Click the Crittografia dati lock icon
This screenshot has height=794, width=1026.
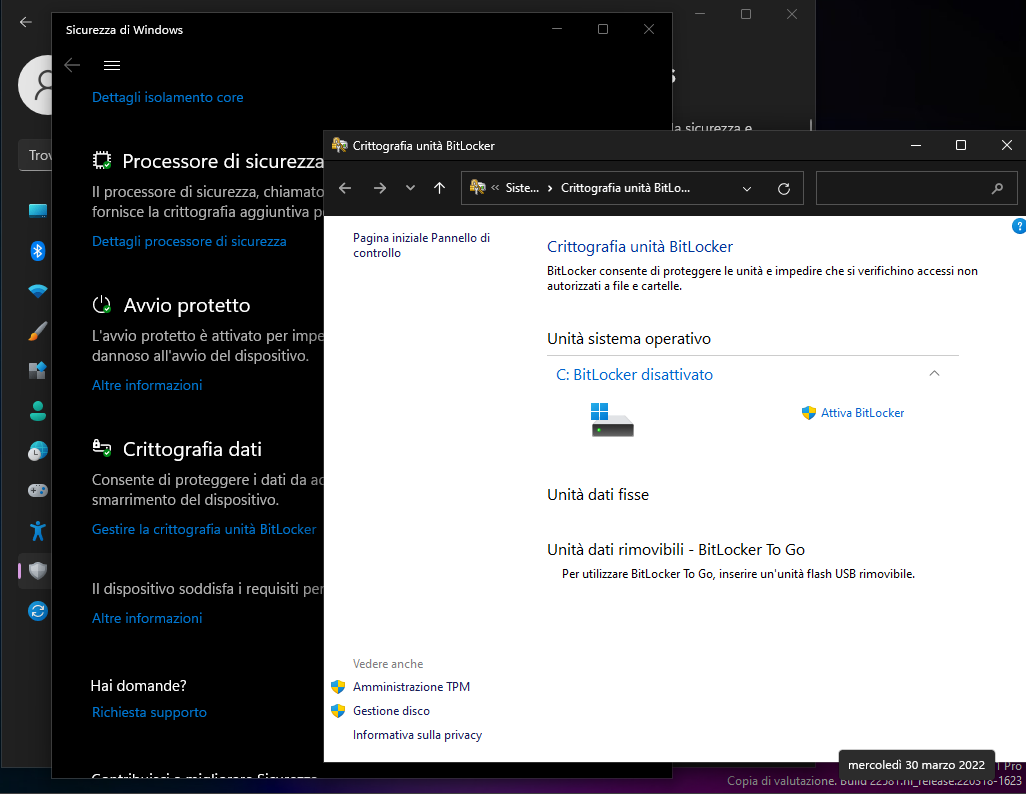[101, 448]
